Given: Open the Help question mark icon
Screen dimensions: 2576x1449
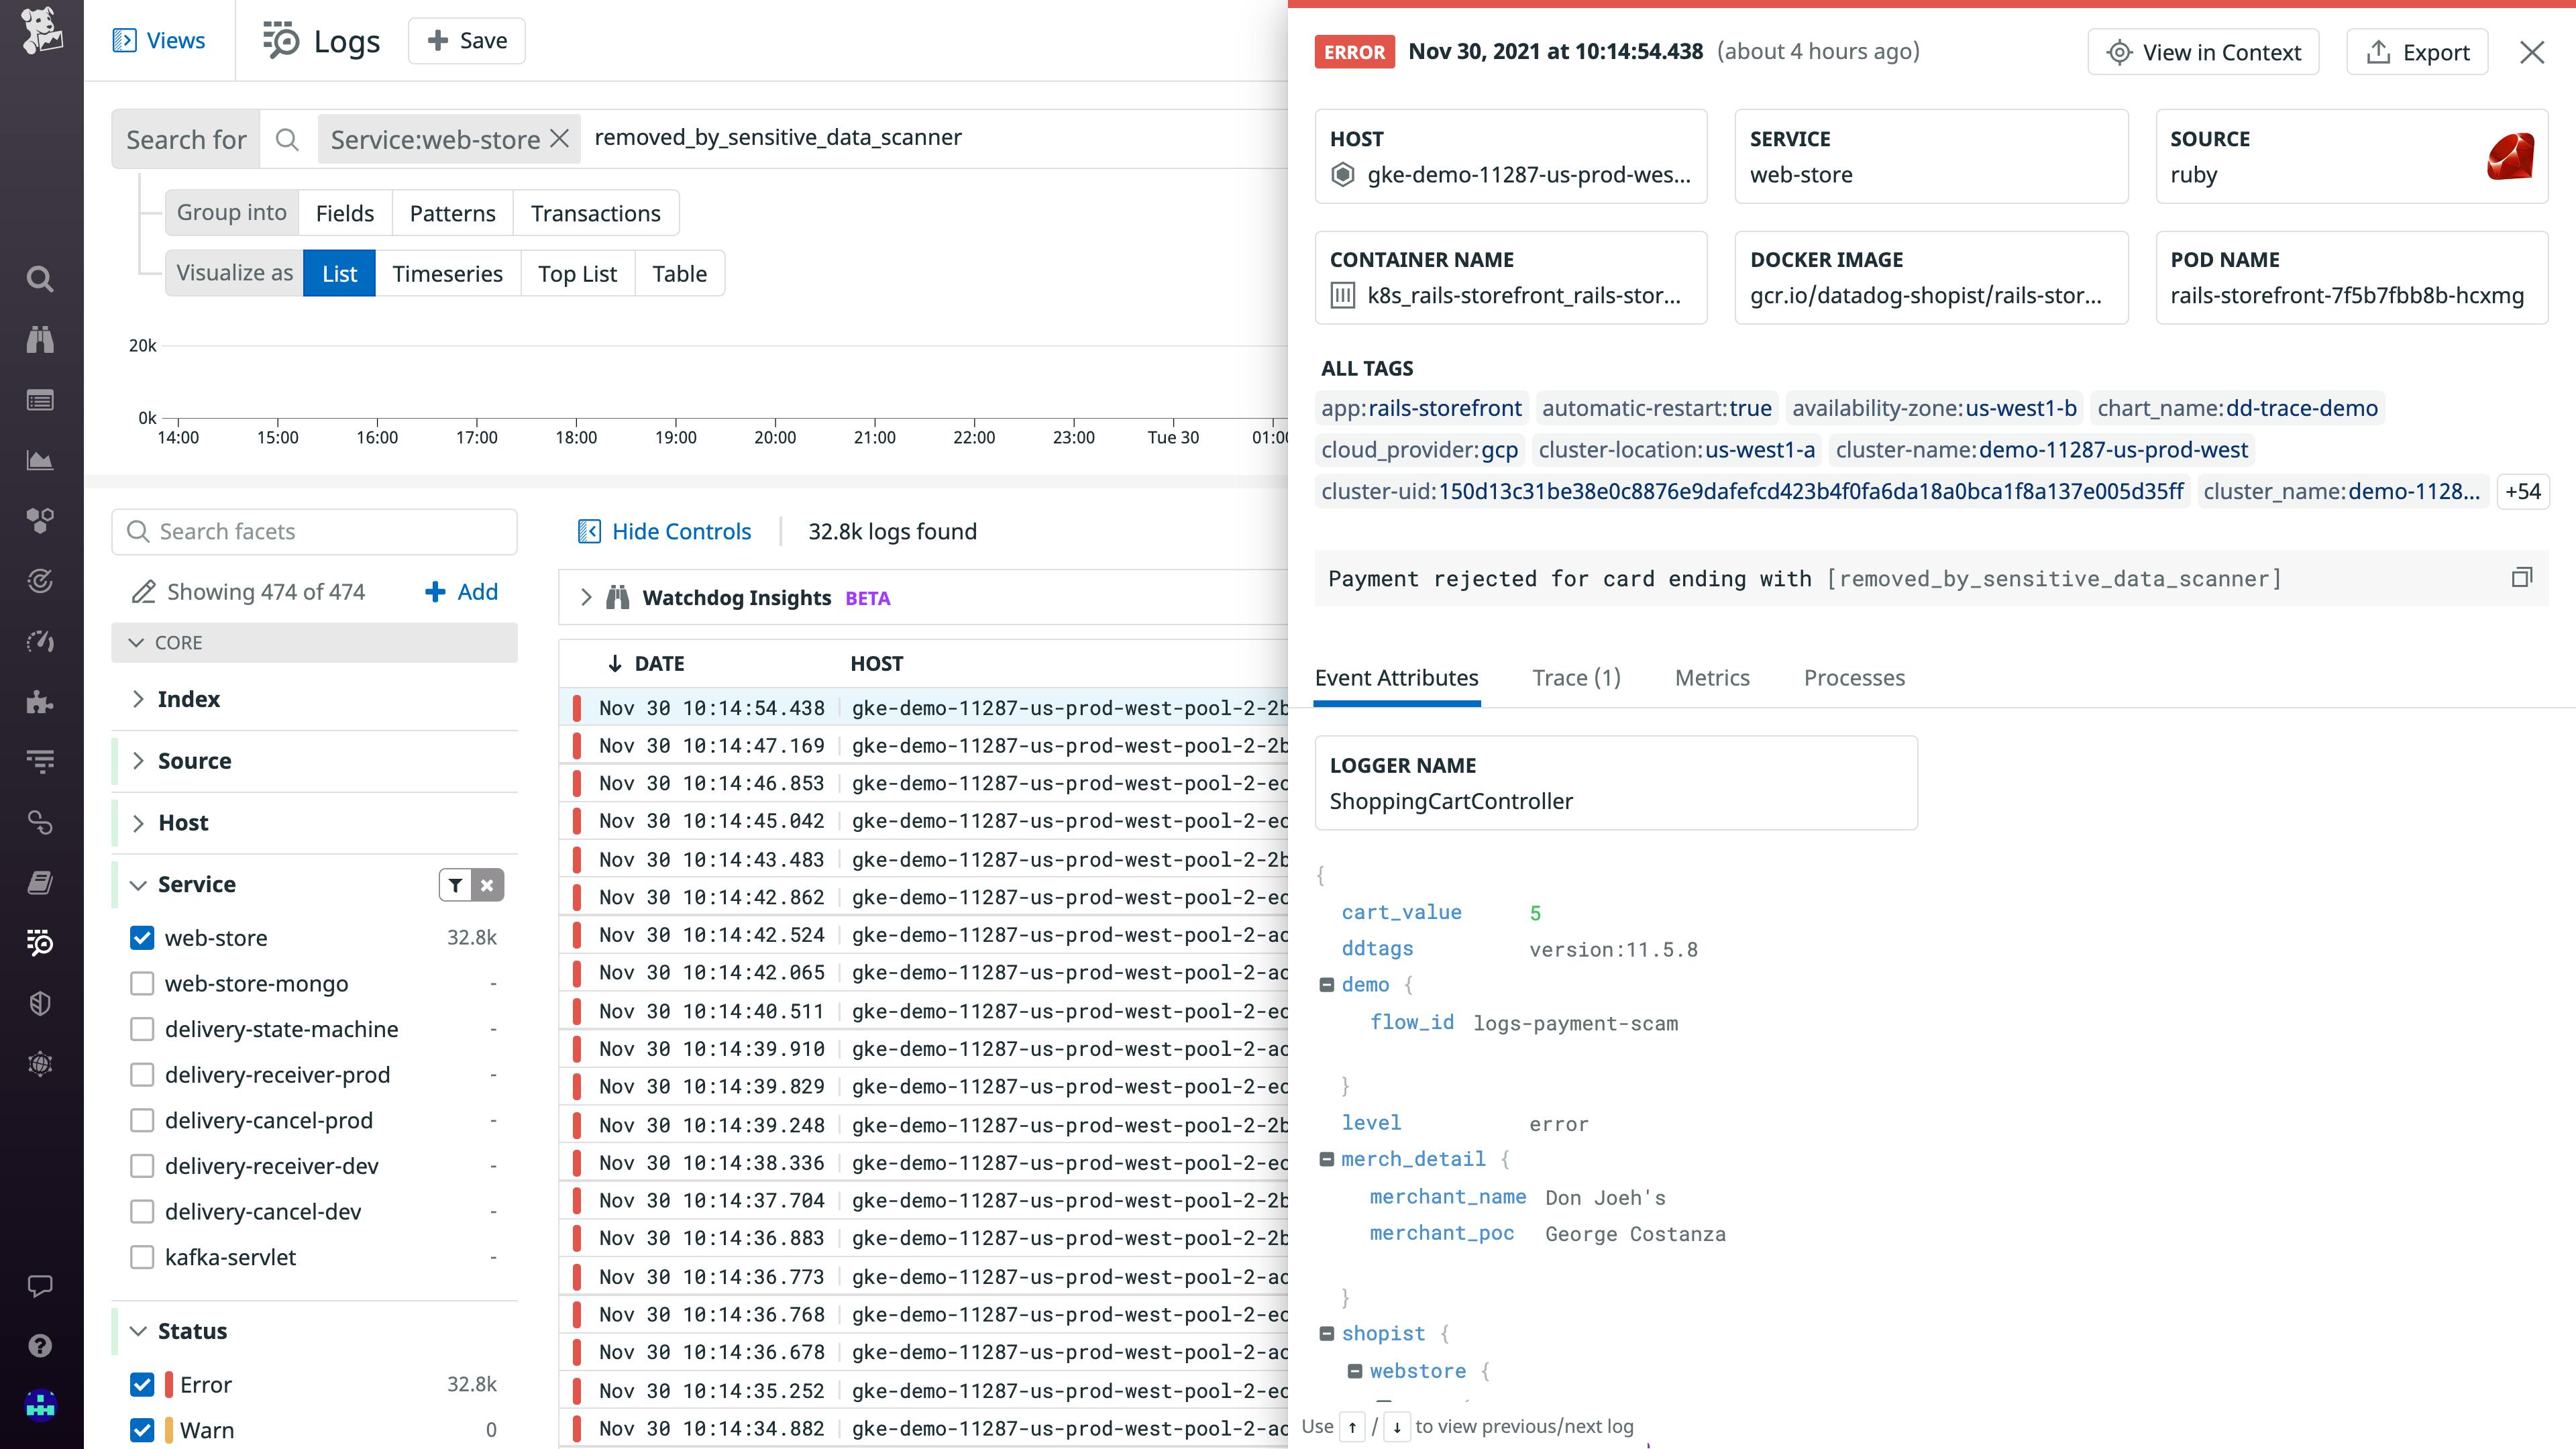Looking at the screenshot, I should (x=40, y=1345).
